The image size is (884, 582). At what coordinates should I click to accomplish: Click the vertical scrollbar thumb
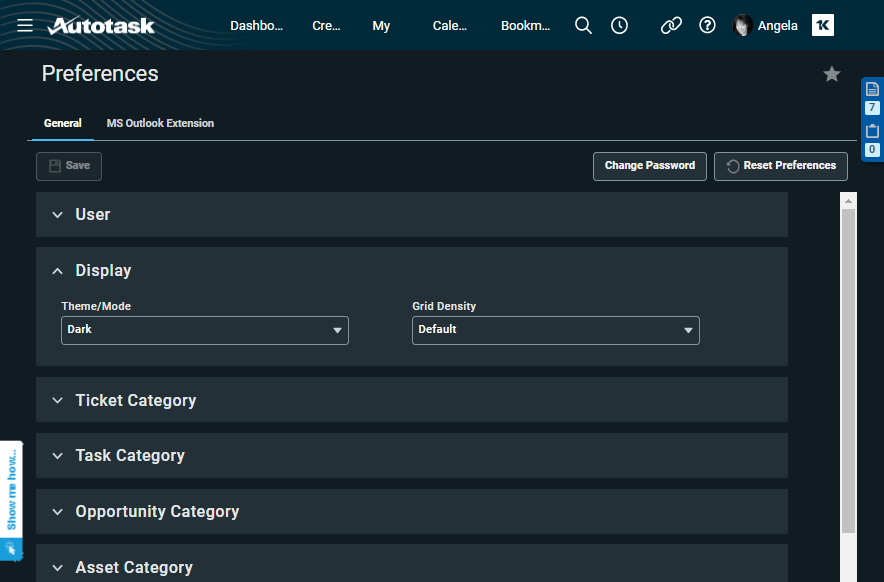coord(848,370)
